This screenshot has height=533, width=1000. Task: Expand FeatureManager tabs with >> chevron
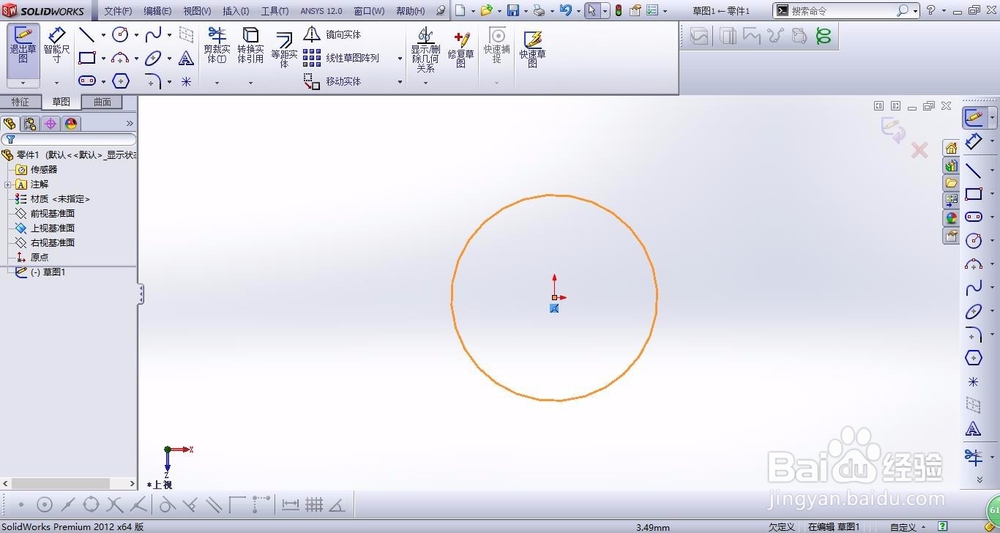point(129,123)
